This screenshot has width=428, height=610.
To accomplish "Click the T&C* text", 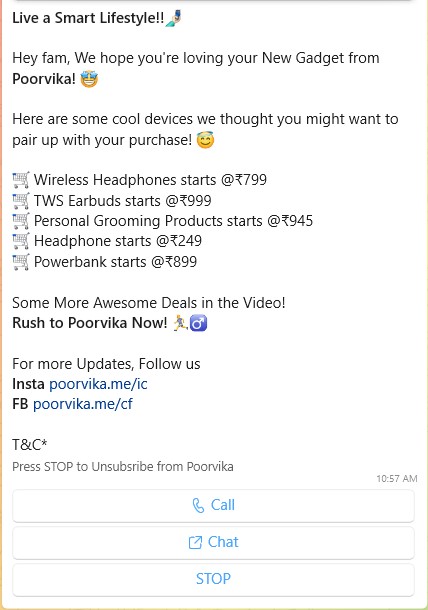I will [x=30, y=445].
